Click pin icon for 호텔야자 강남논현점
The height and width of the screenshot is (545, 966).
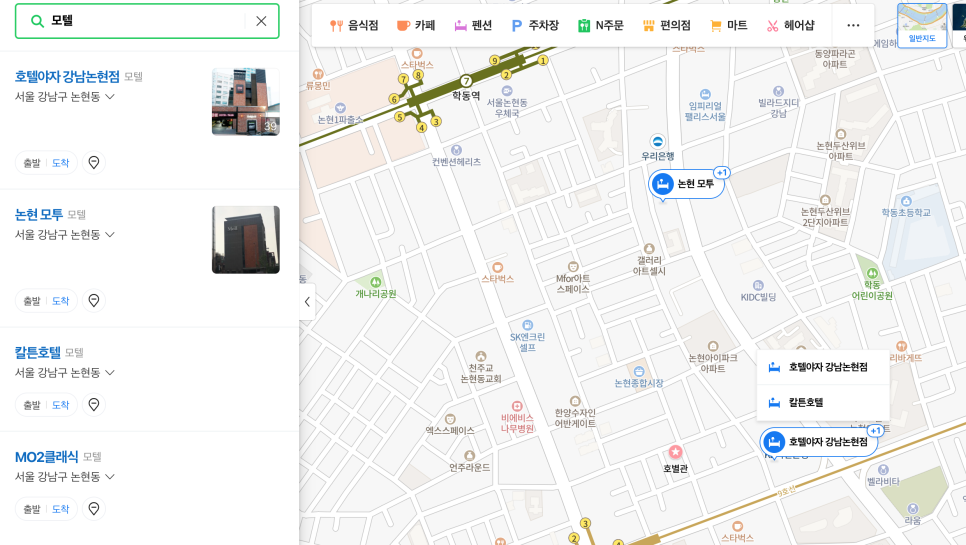94,163
